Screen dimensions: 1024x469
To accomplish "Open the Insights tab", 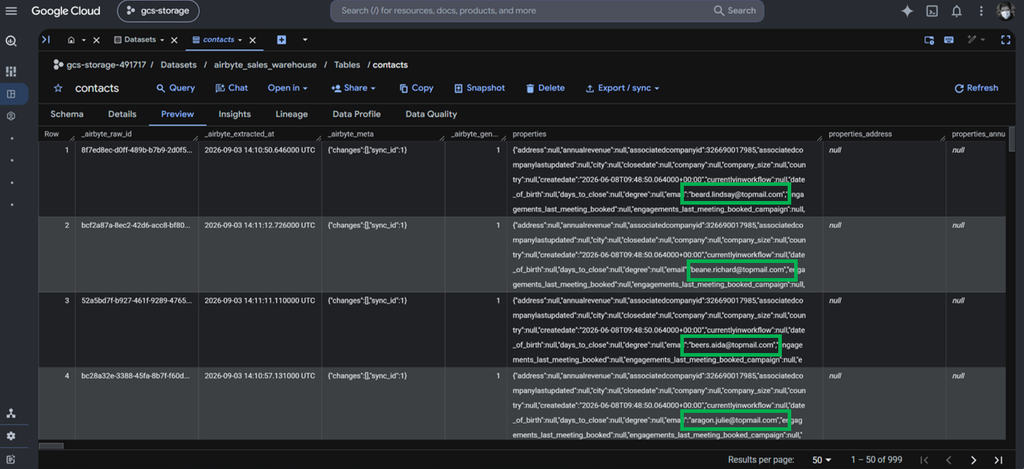I will pyautogui.click(x=234, y=114).
